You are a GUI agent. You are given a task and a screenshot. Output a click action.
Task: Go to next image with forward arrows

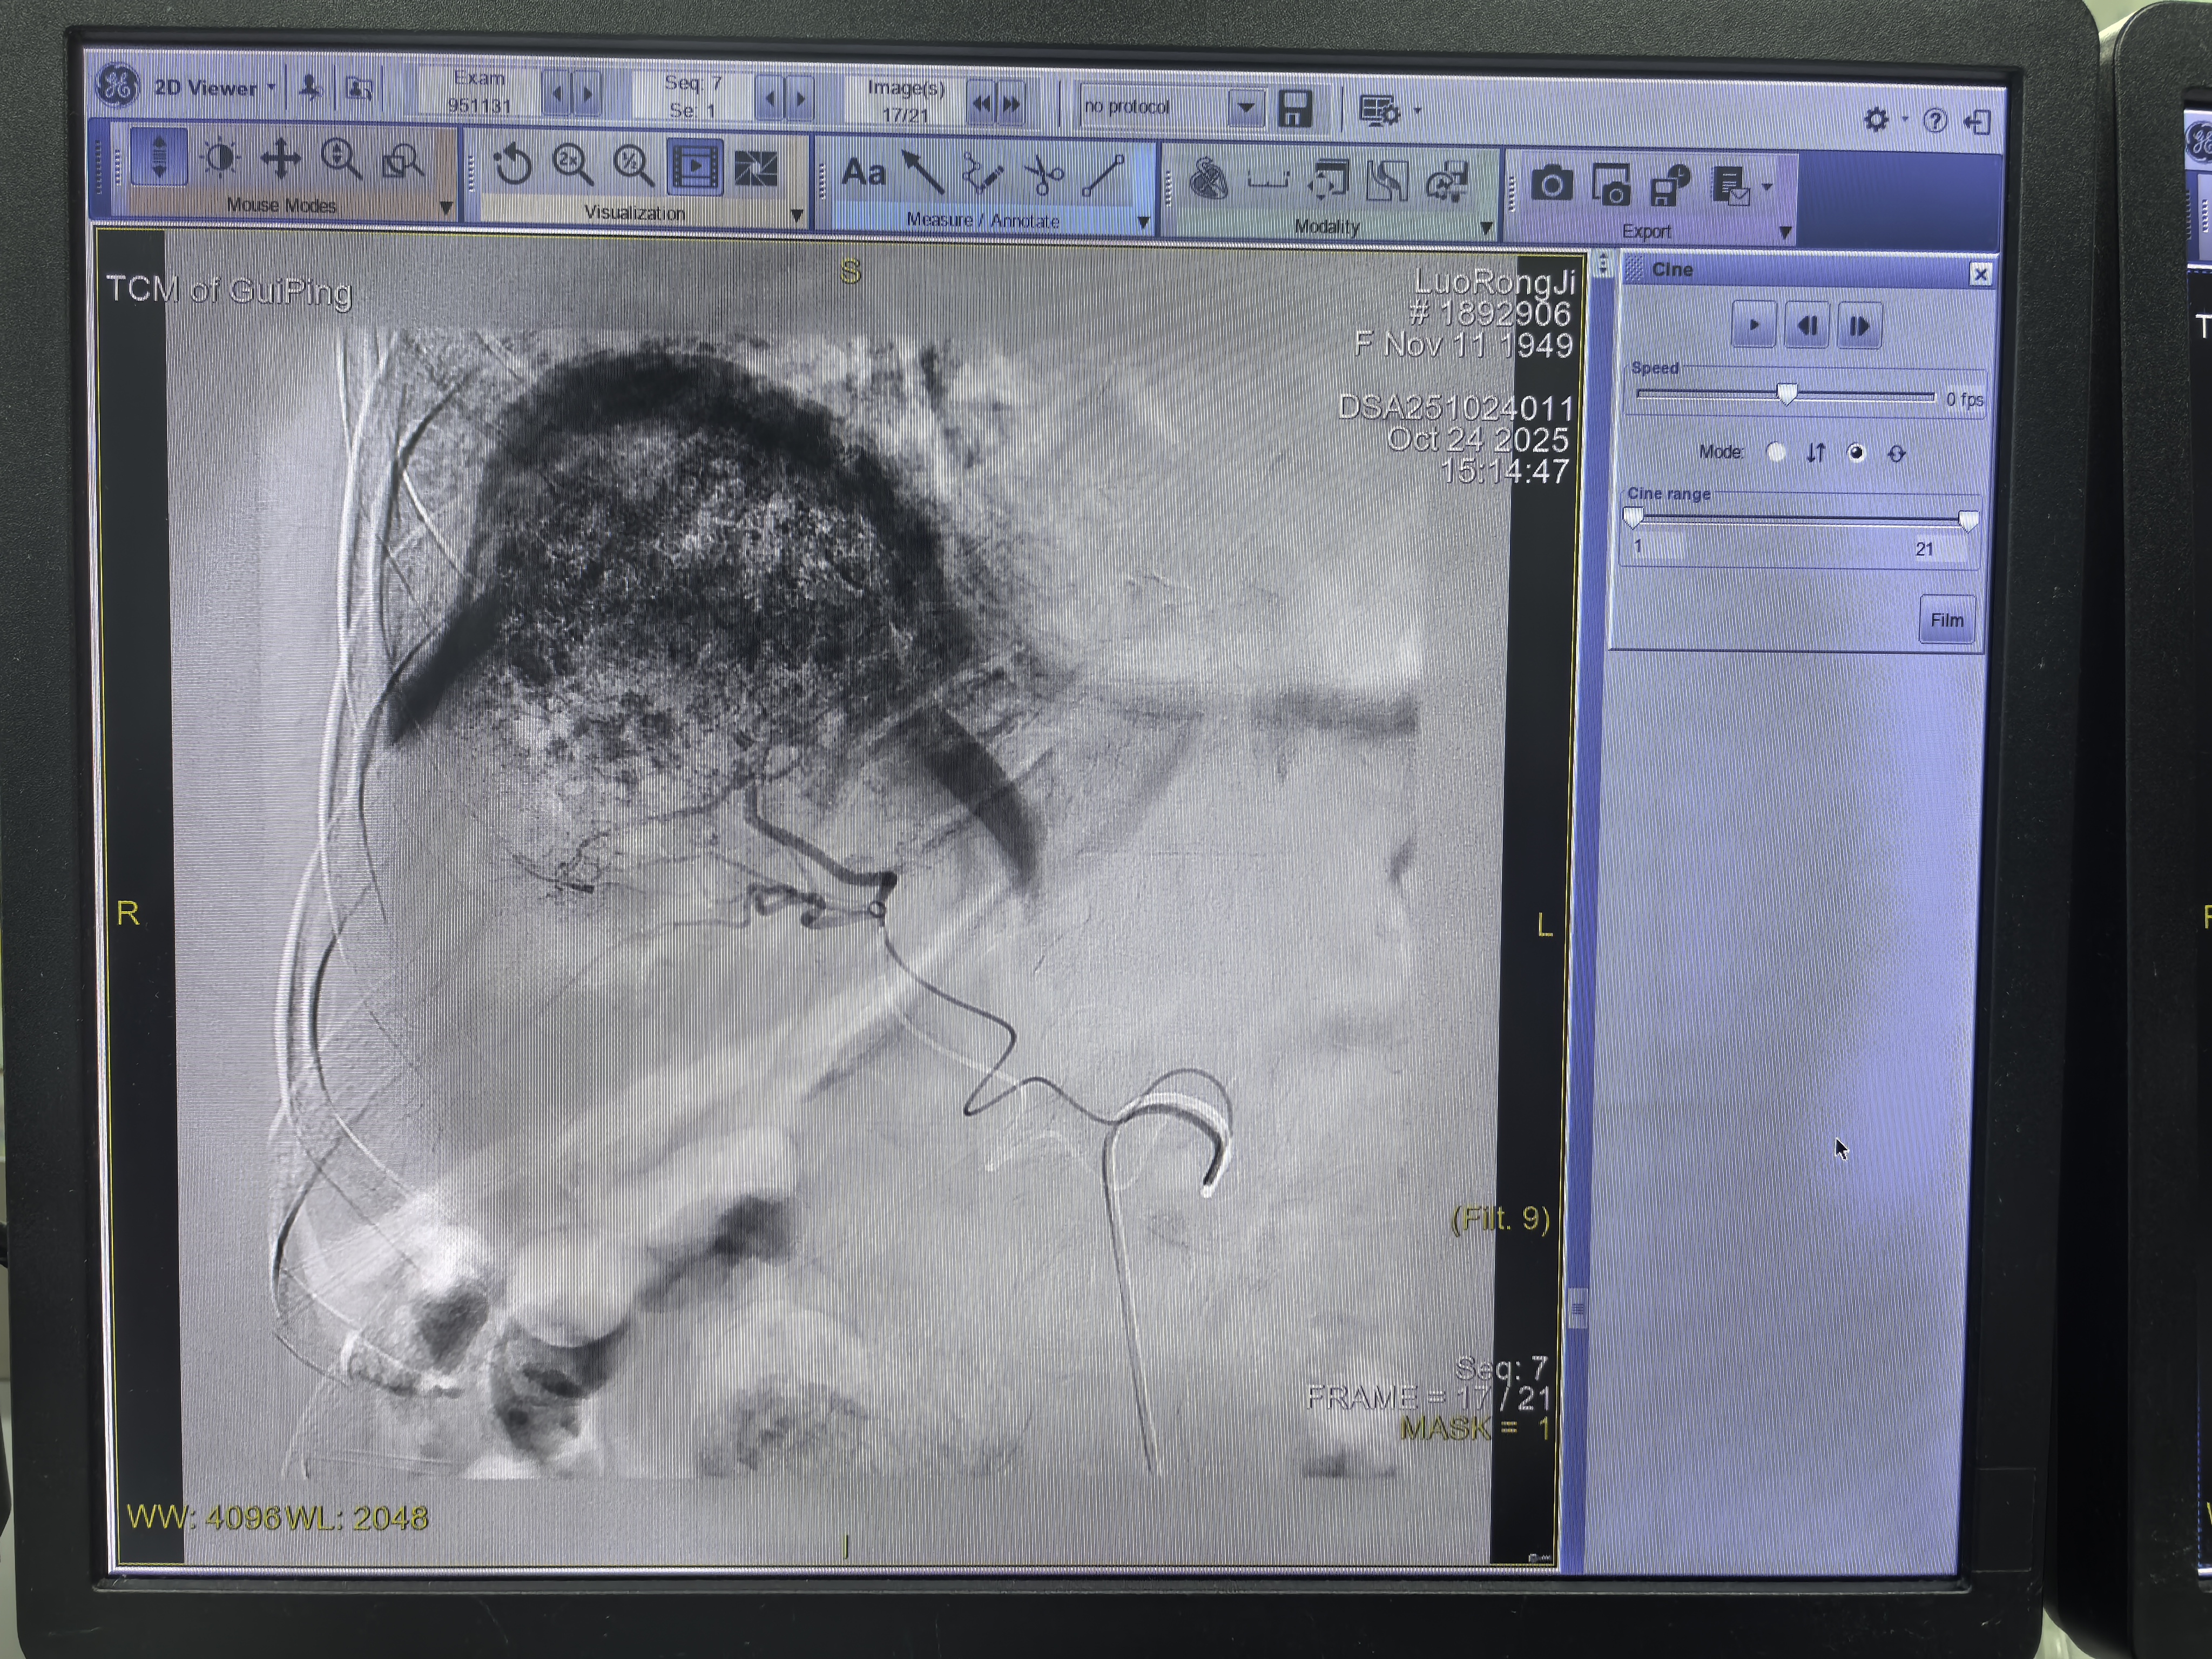click(x=1012, y=103)
